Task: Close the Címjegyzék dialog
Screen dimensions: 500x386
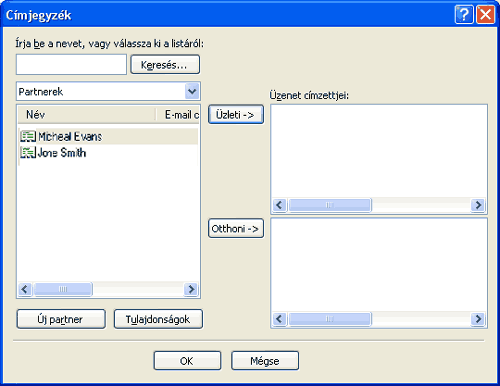Action: 485,15
